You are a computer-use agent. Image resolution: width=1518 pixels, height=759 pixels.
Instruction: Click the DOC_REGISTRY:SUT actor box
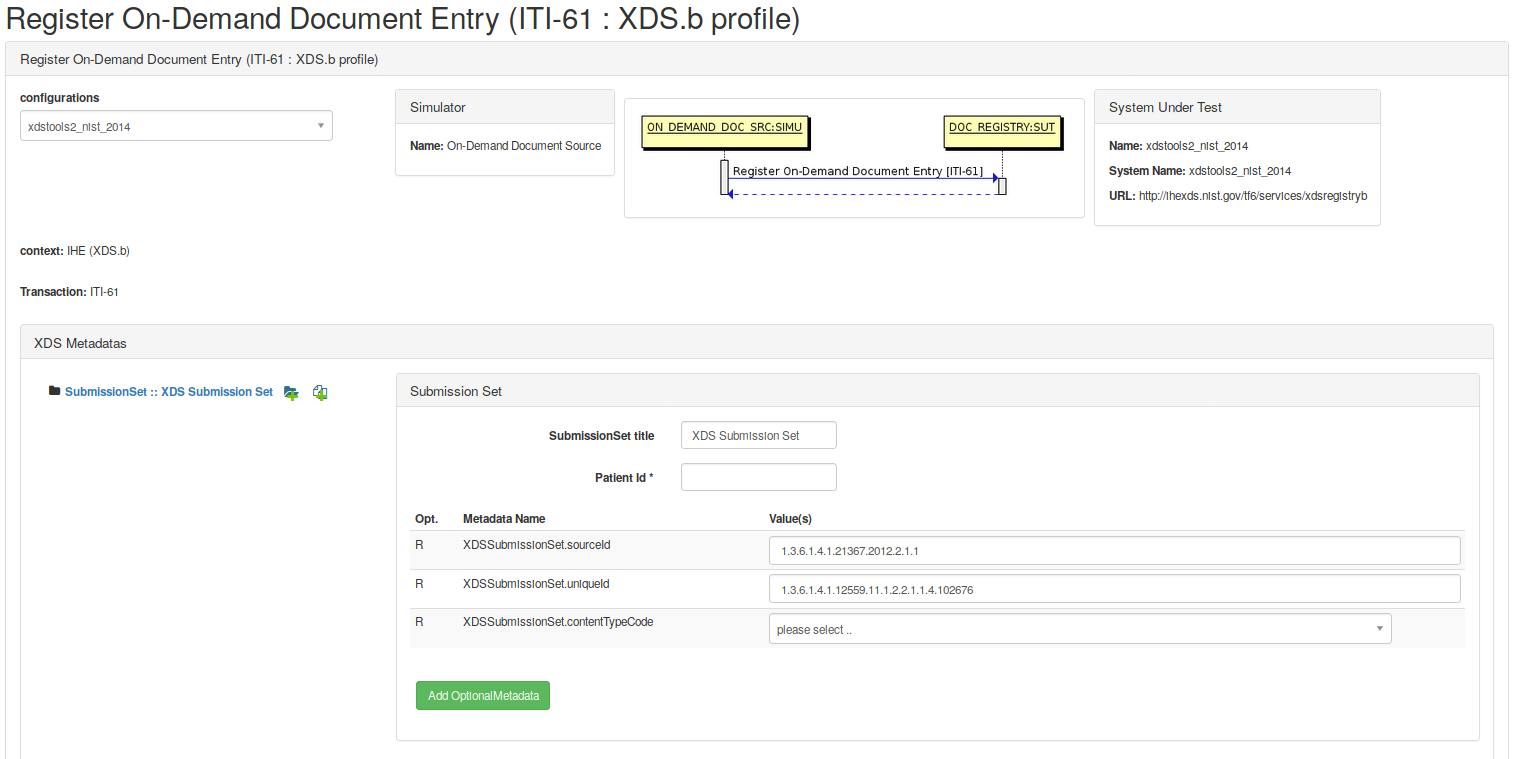pos(1001,129)
